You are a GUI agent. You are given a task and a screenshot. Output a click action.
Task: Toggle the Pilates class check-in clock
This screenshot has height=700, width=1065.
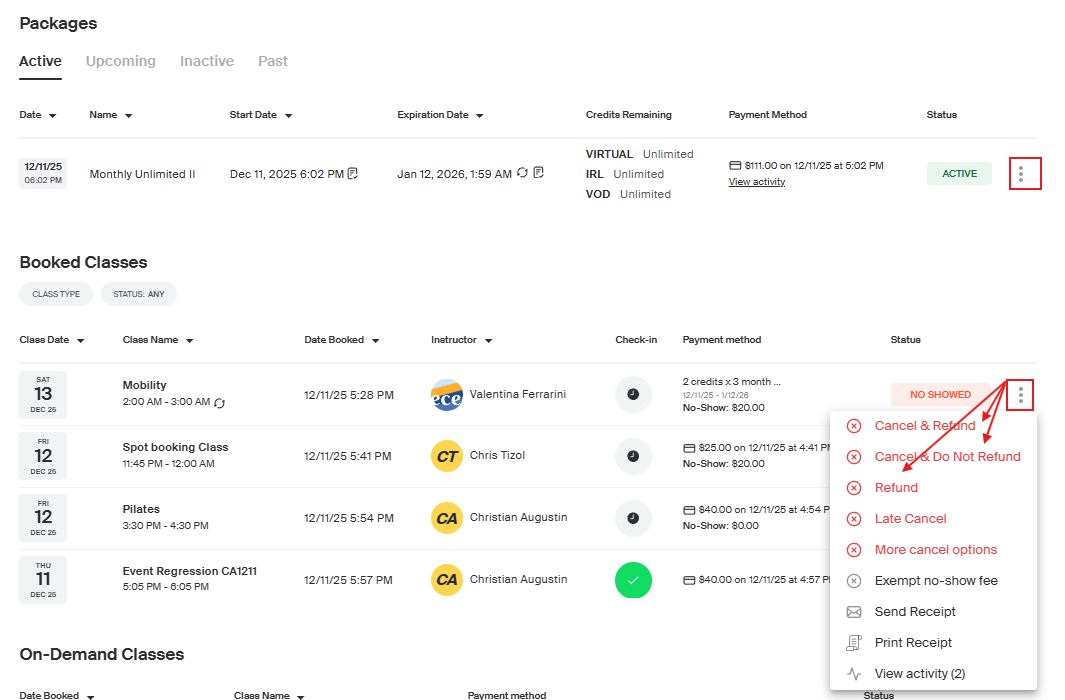[633, 518]
